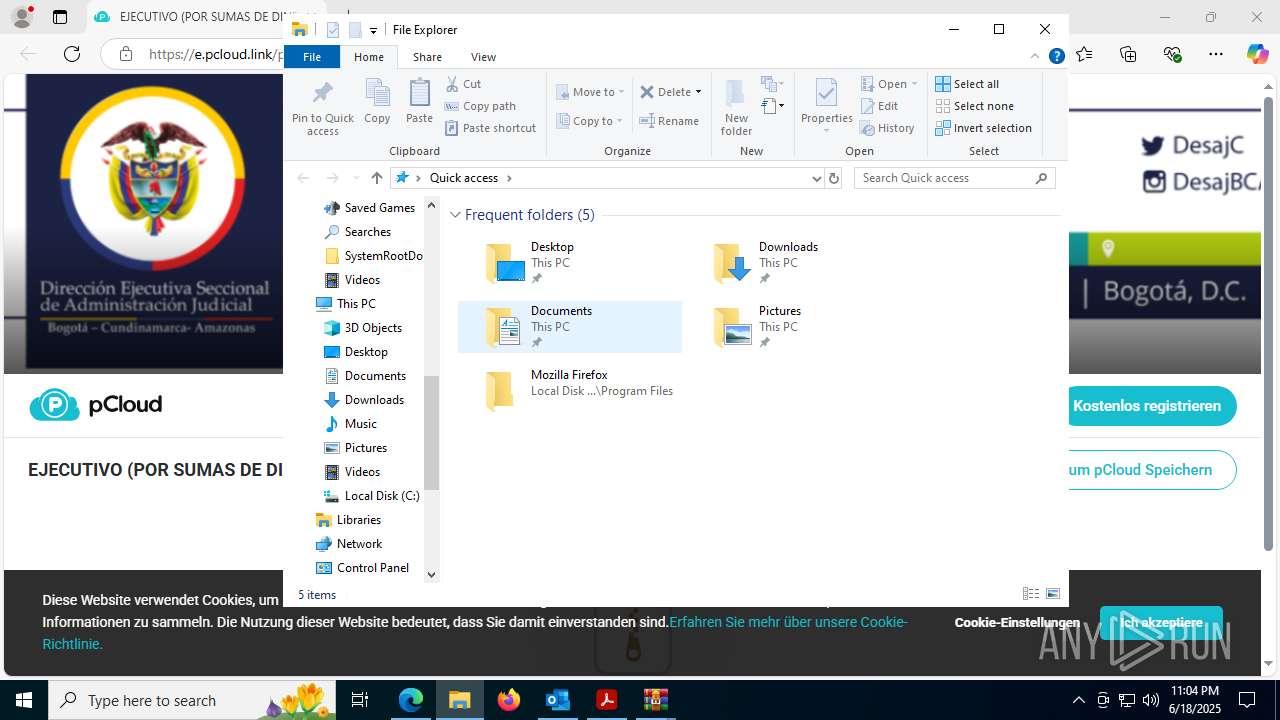The height and width of the screenshot is (720, 1280).
Task: Click Kostenlos registrieren button in browser
Action: pos(1147,406)
